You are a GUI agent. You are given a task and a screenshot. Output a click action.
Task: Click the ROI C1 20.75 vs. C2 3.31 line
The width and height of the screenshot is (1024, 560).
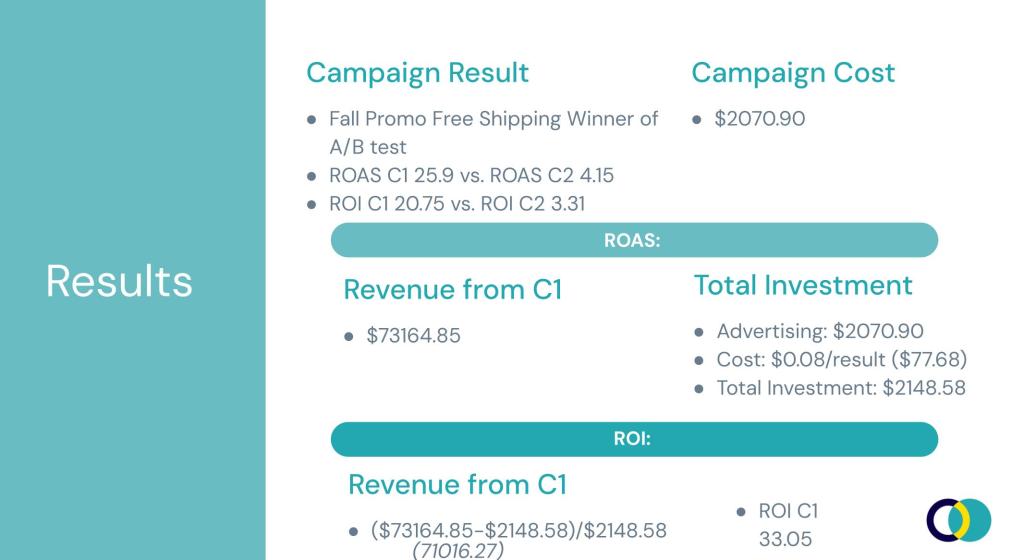(x=457, y=204)
